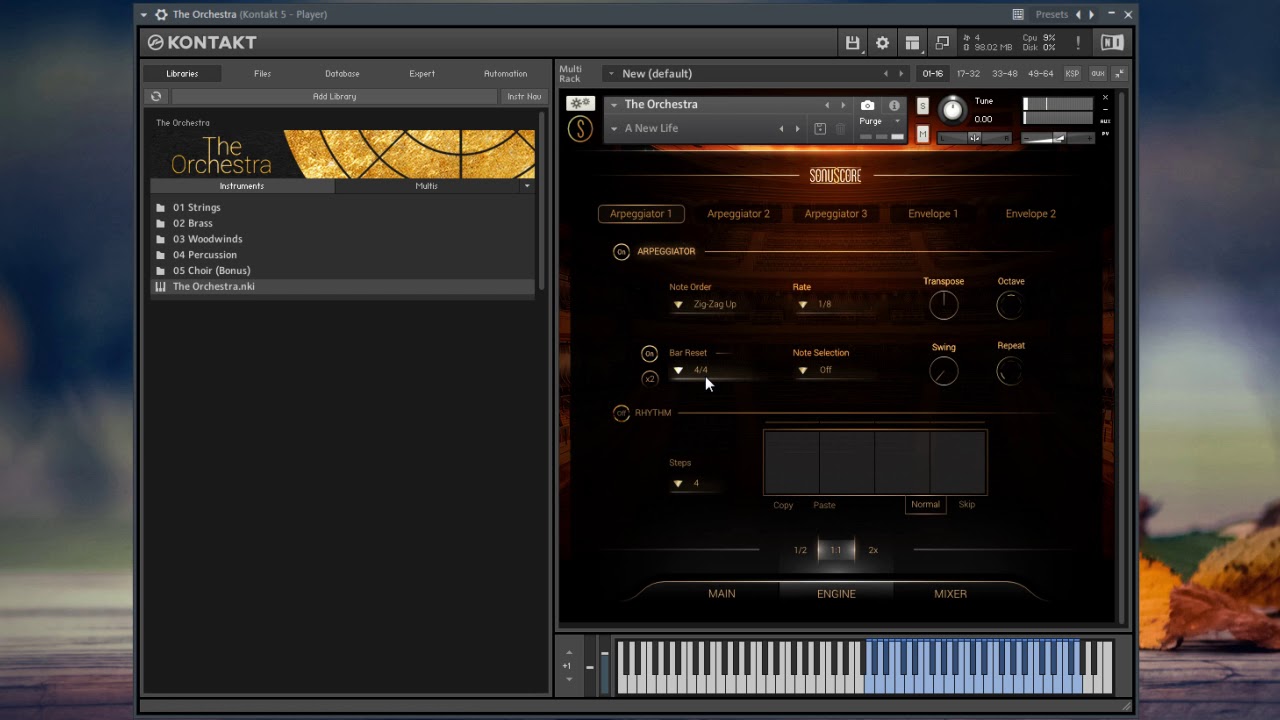Image resolution: width=1280 pixels, height=720 pixels.
Task: Open the Envelope 1 tab
Action: pos(933,214)
